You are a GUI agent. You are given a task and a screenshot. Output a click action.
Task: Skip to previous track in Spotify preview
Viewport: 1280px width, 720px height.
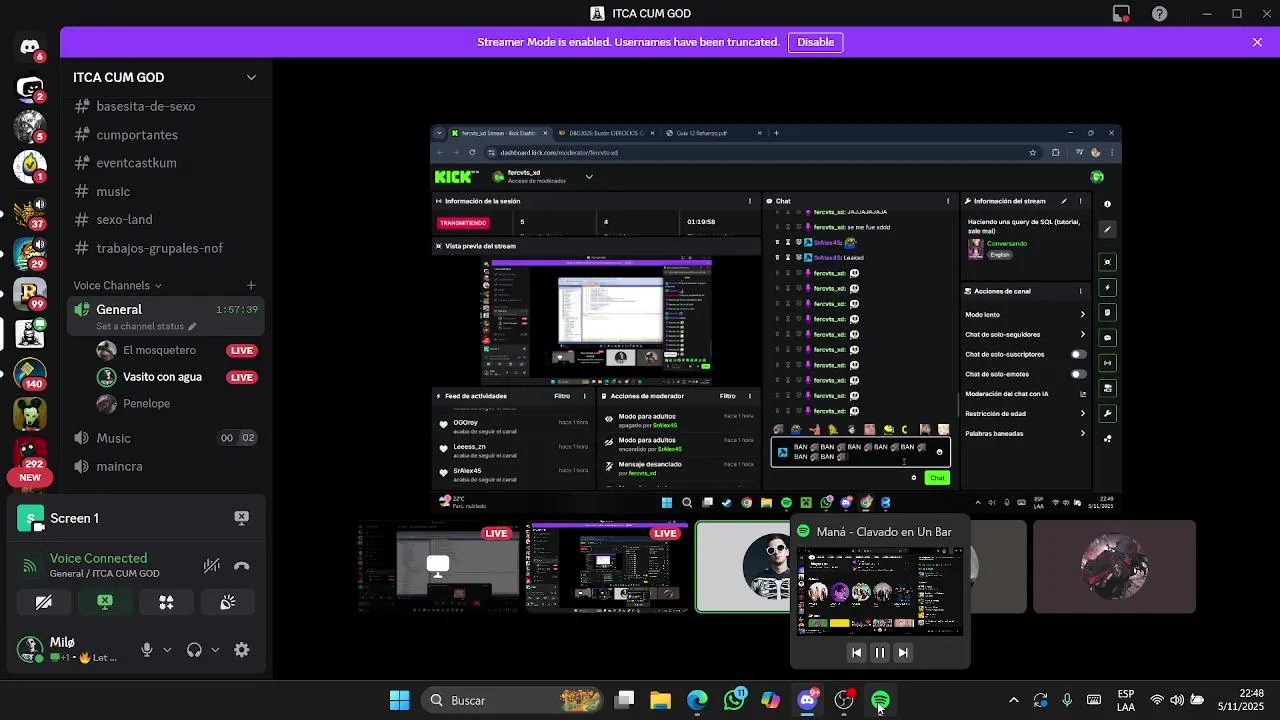(x=856, y=652)
